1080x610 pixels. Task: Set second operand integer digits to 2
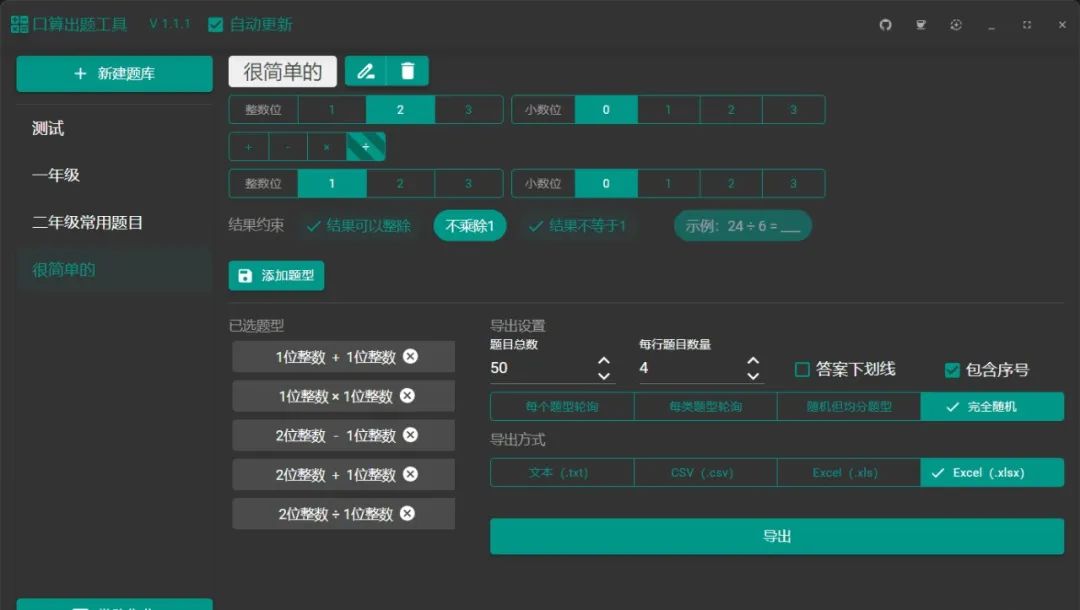point(400,184)
